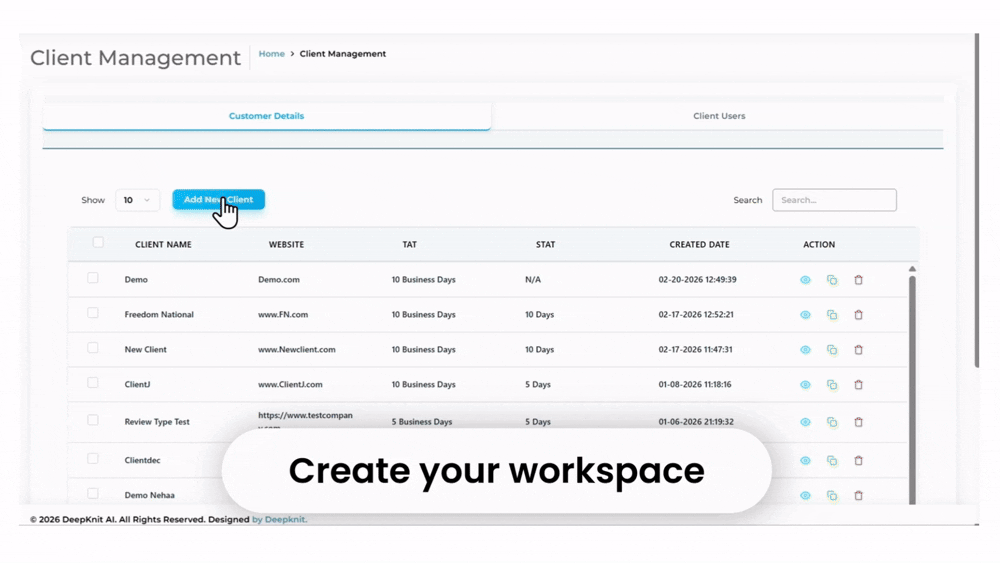Click the www.ClientJ.com cell
The image size is (1000, 563).
pos(290,385)
